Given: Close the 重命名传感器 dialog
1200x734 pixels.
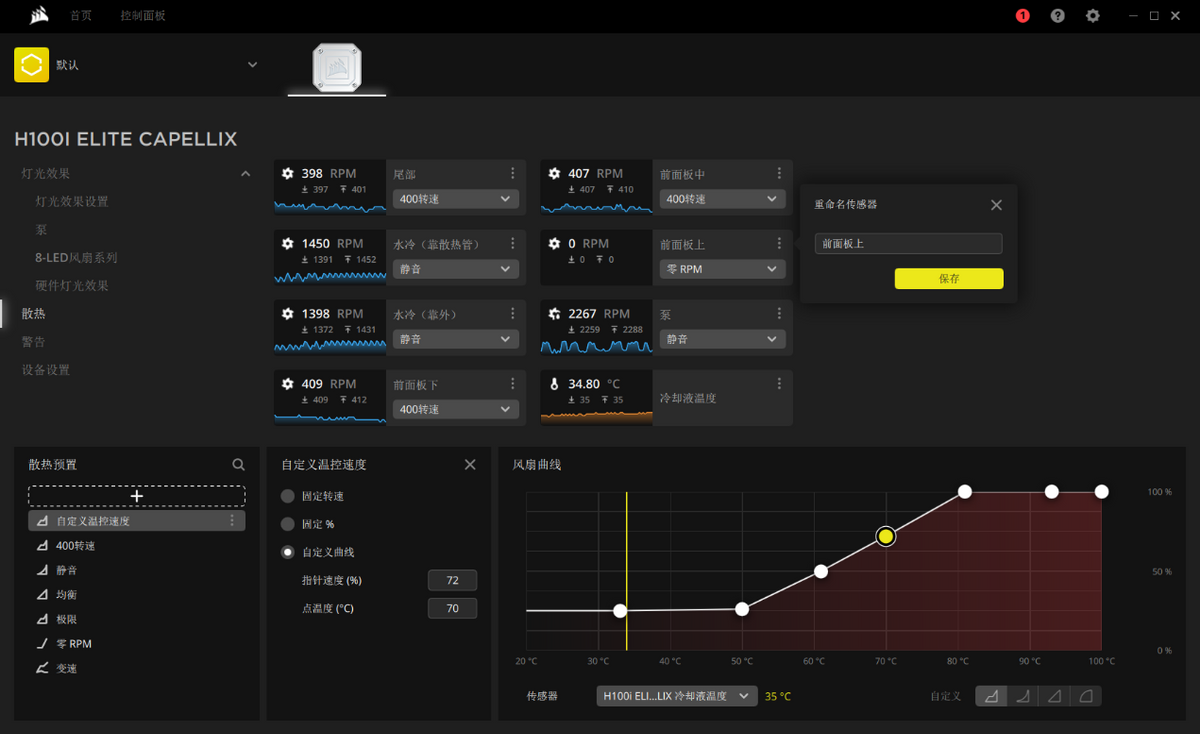Looking at the screenshot, I should pyautogui.click(x=996, y=205).
